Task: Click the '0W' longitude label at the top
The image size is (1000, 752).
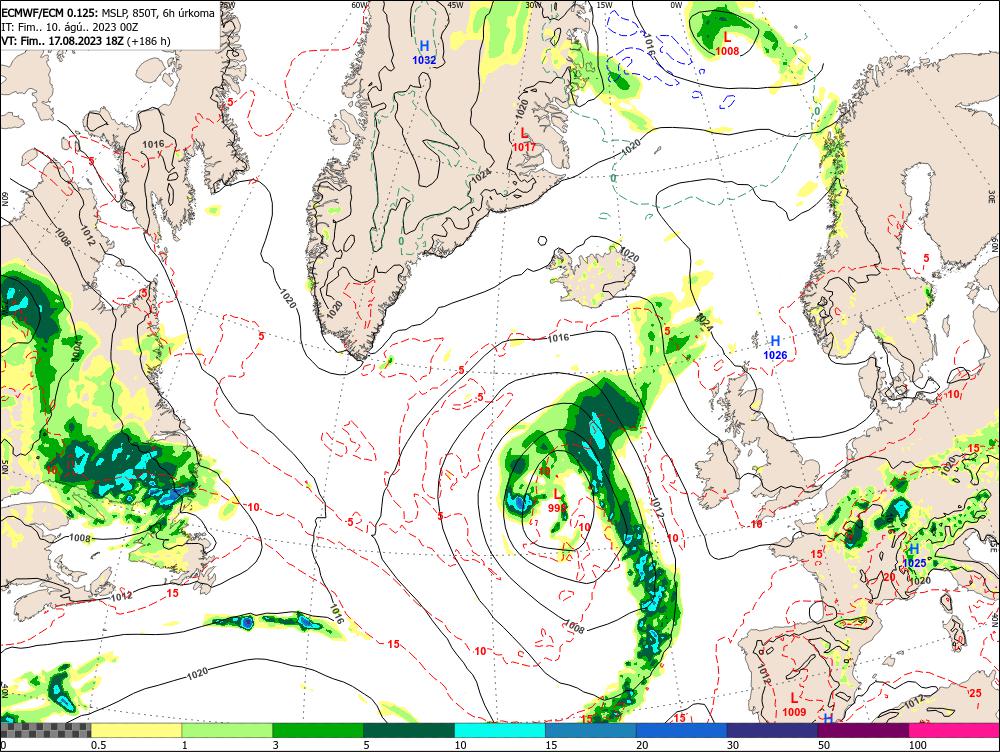Action: pyautogui.click(x=676, y=5)
